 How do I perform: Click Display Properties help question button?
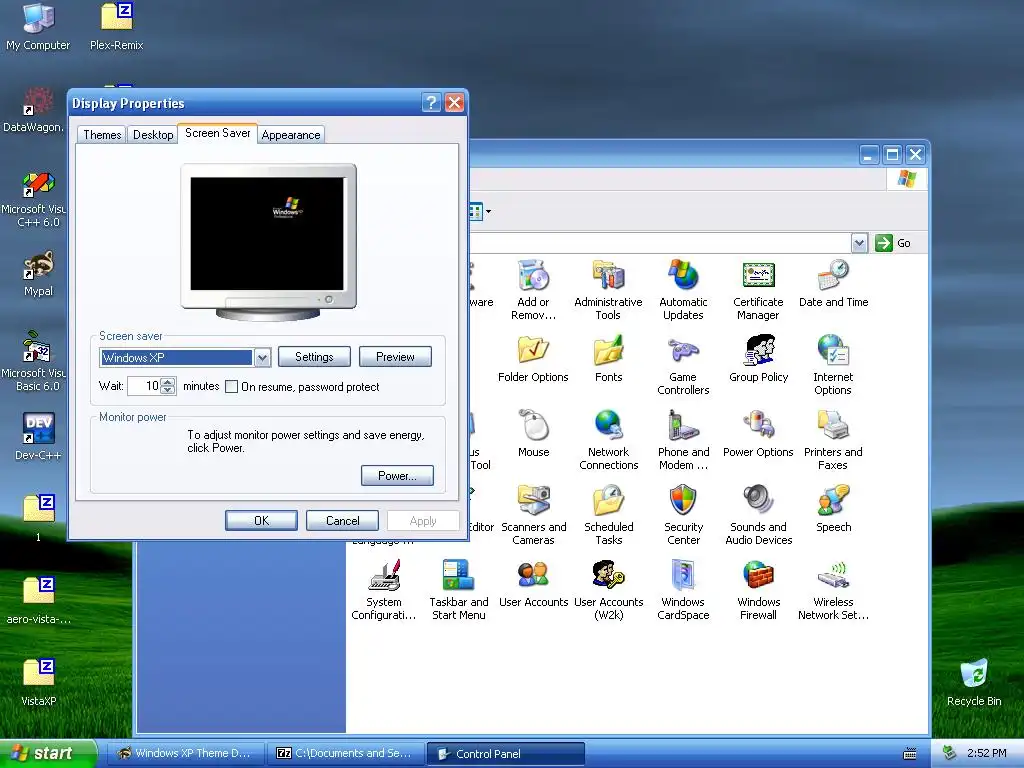click(431, 103)
